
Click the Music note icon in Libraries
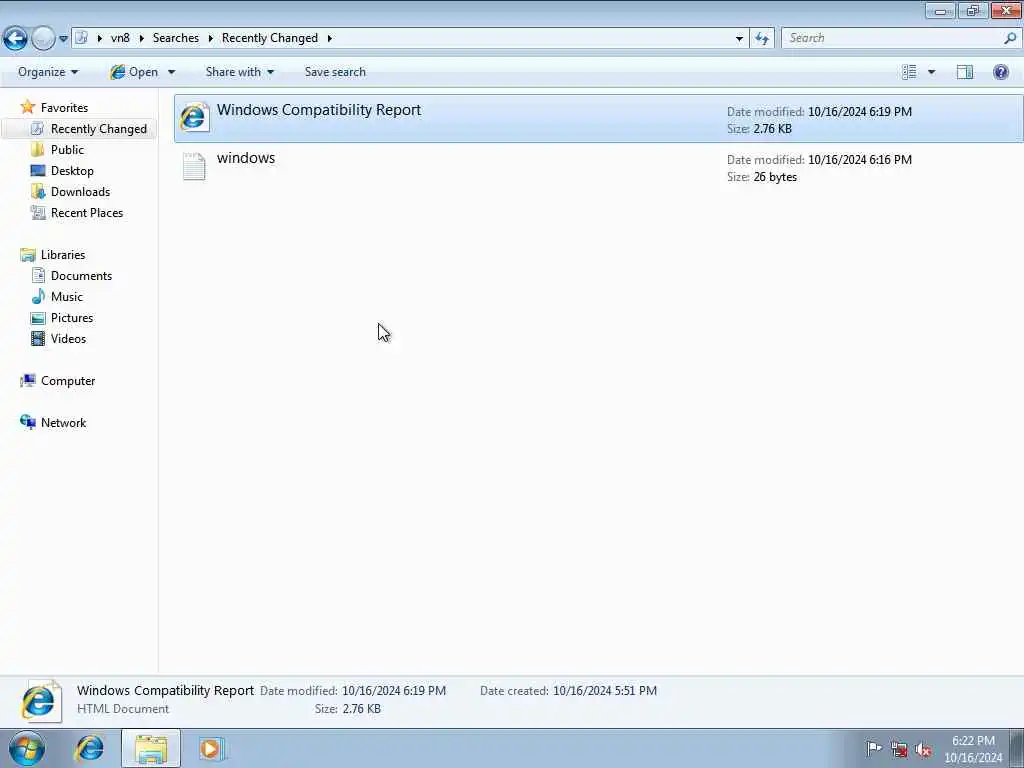click(x=38, y=296)
